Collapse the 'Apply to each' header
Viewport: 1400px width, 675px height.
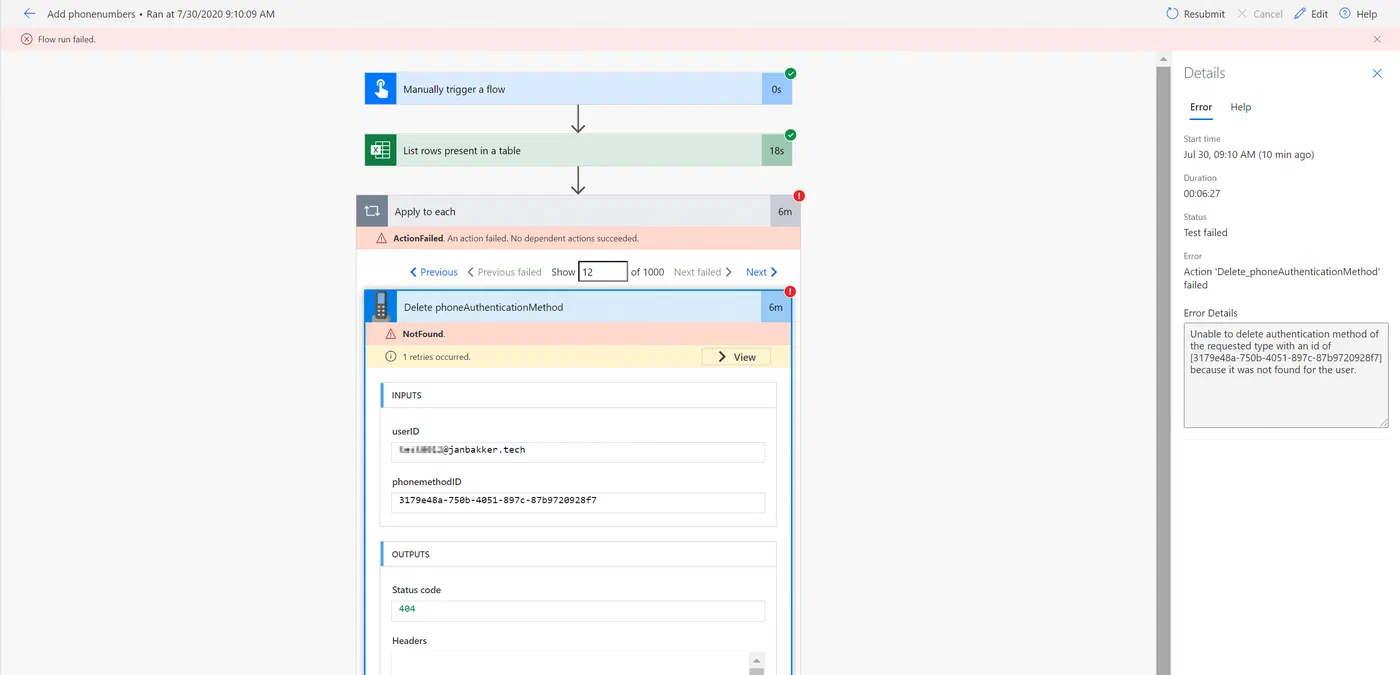click(x=578, y=211)
